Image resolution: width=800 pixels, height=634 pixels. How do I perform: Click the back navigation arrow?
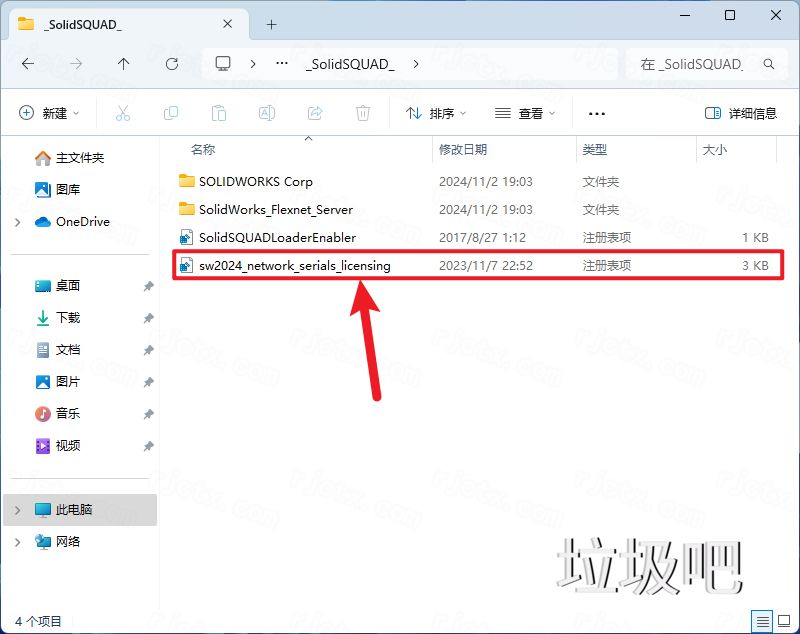(28, 63)
